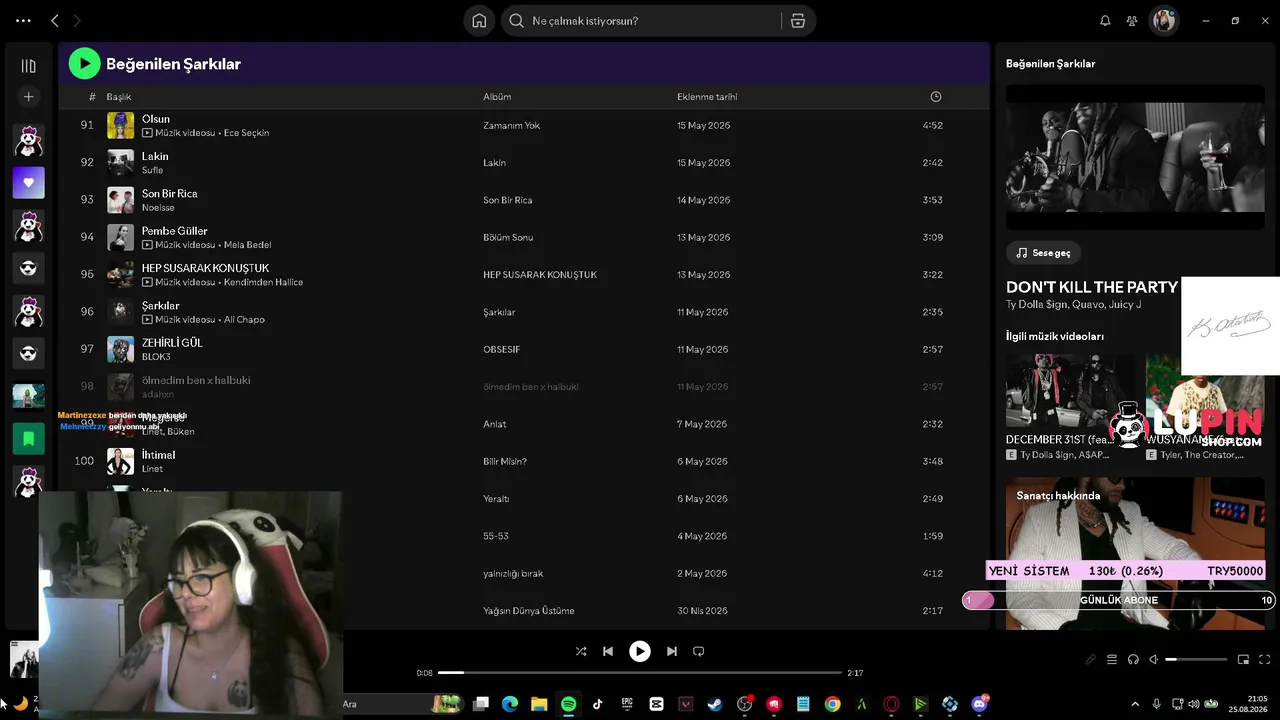Open the DON'T KILL THE PARTY title

(x=1092, y=287)
